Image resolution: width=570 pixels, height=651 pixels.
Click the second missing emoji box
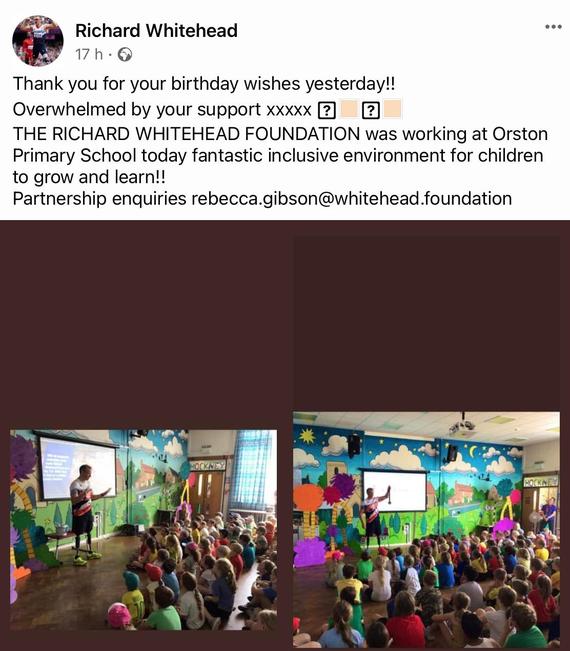[x=371, y=110]
